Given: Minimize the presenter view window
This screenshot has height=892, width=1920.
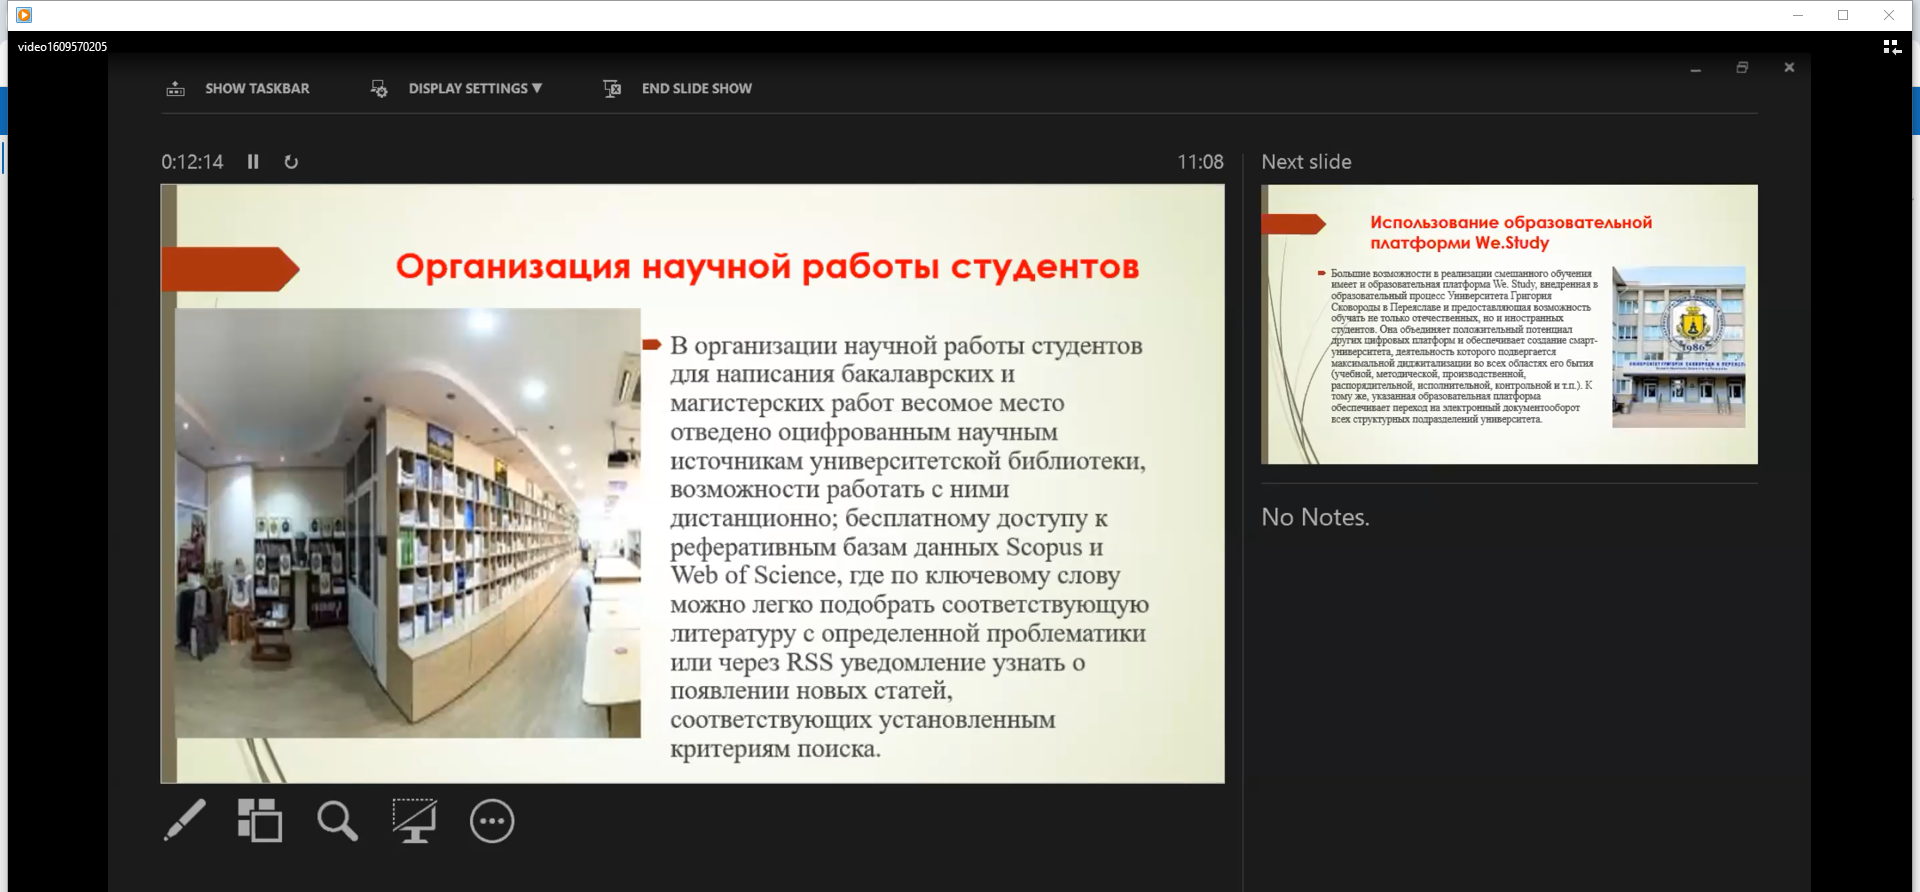Looking at the screenshot, I should 1695,69.
